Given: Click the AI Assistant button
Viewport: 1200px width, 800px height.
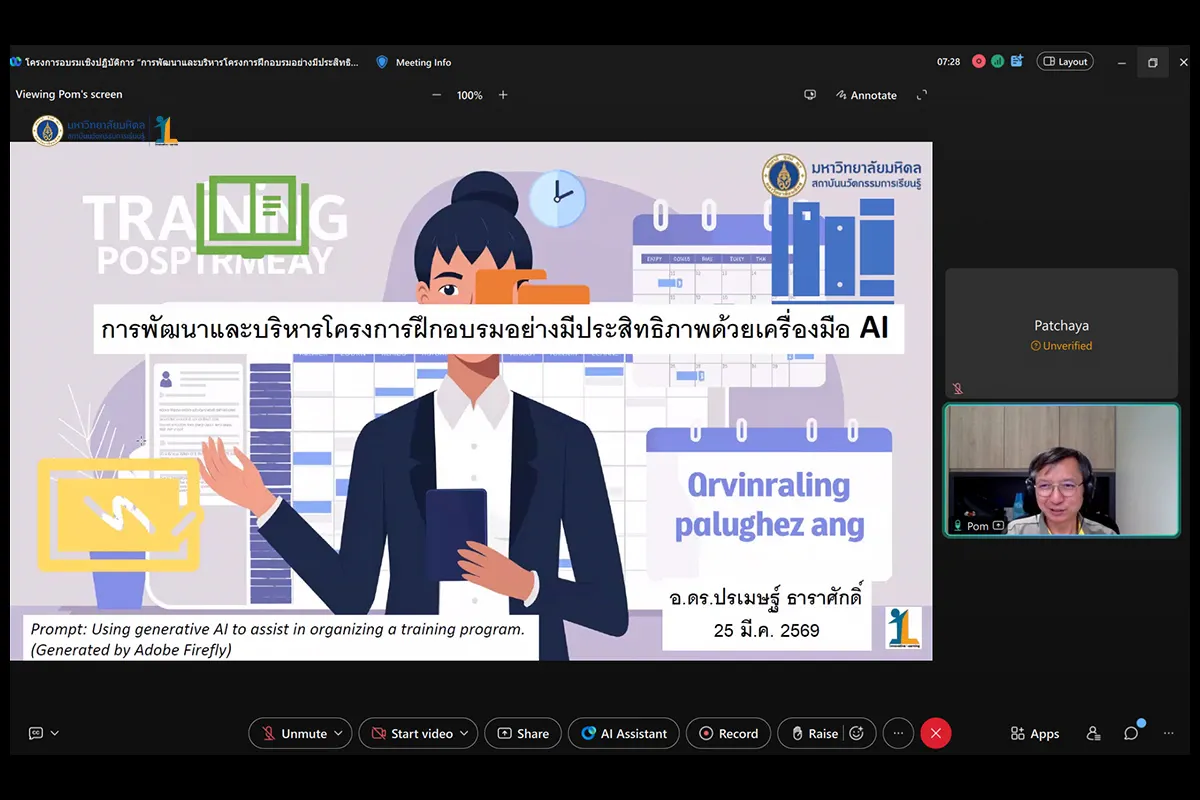Looking at the screenshot, I should tap(624, 733).
